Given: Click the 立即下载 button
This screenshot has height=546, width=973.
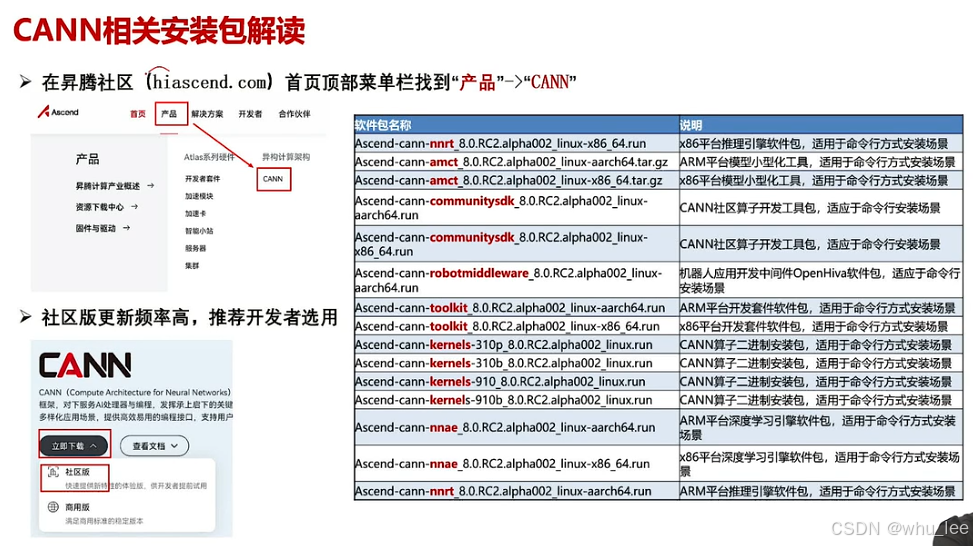Looking at the screenshot, I should pos(74,446).
